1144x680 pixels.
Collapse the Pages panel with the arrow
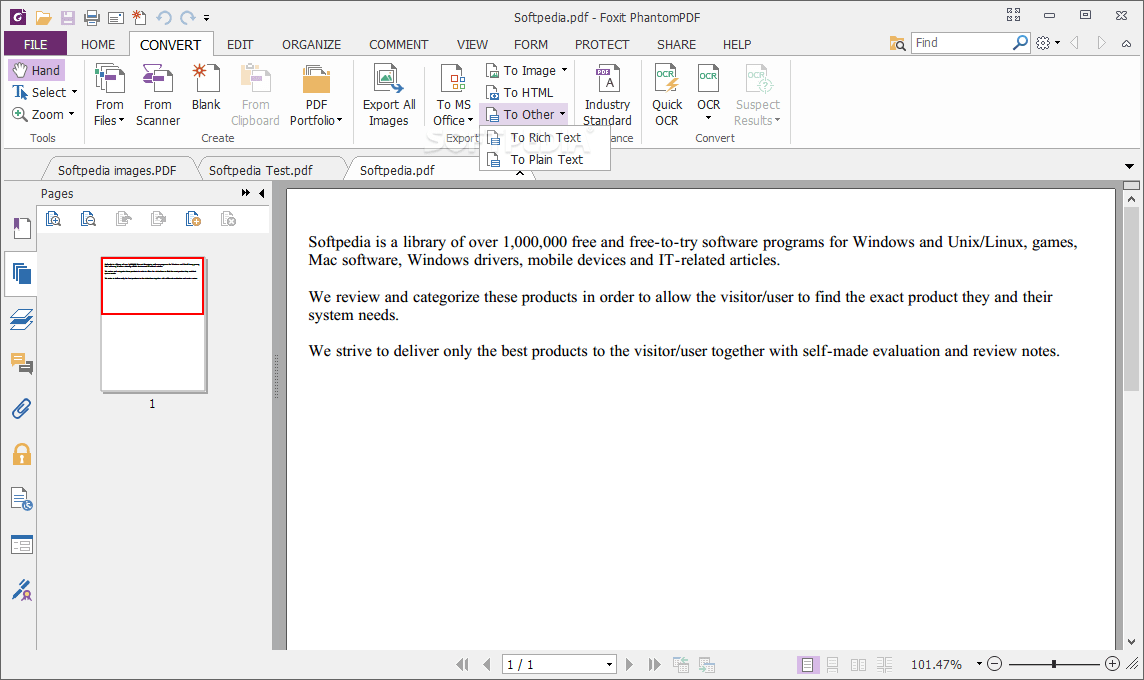261,193
